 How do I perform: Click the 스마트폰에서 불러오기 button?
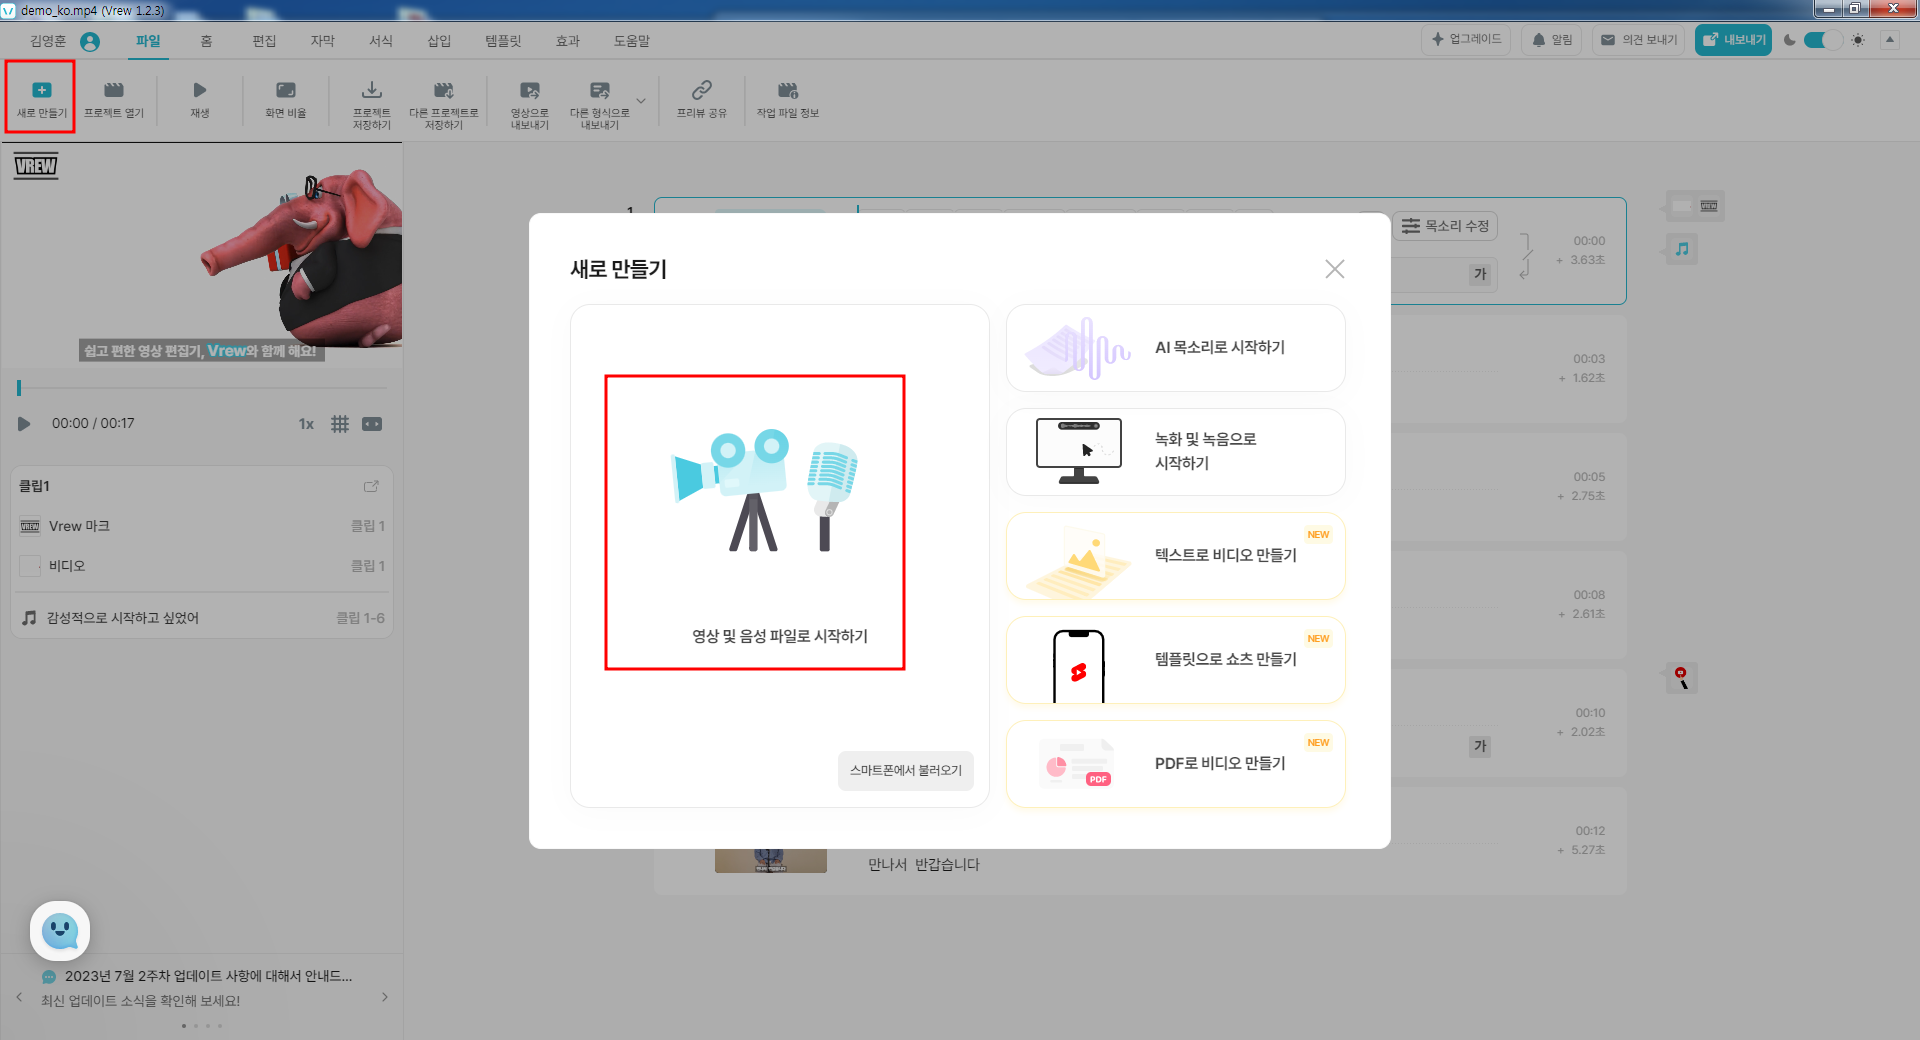(905, 771)
